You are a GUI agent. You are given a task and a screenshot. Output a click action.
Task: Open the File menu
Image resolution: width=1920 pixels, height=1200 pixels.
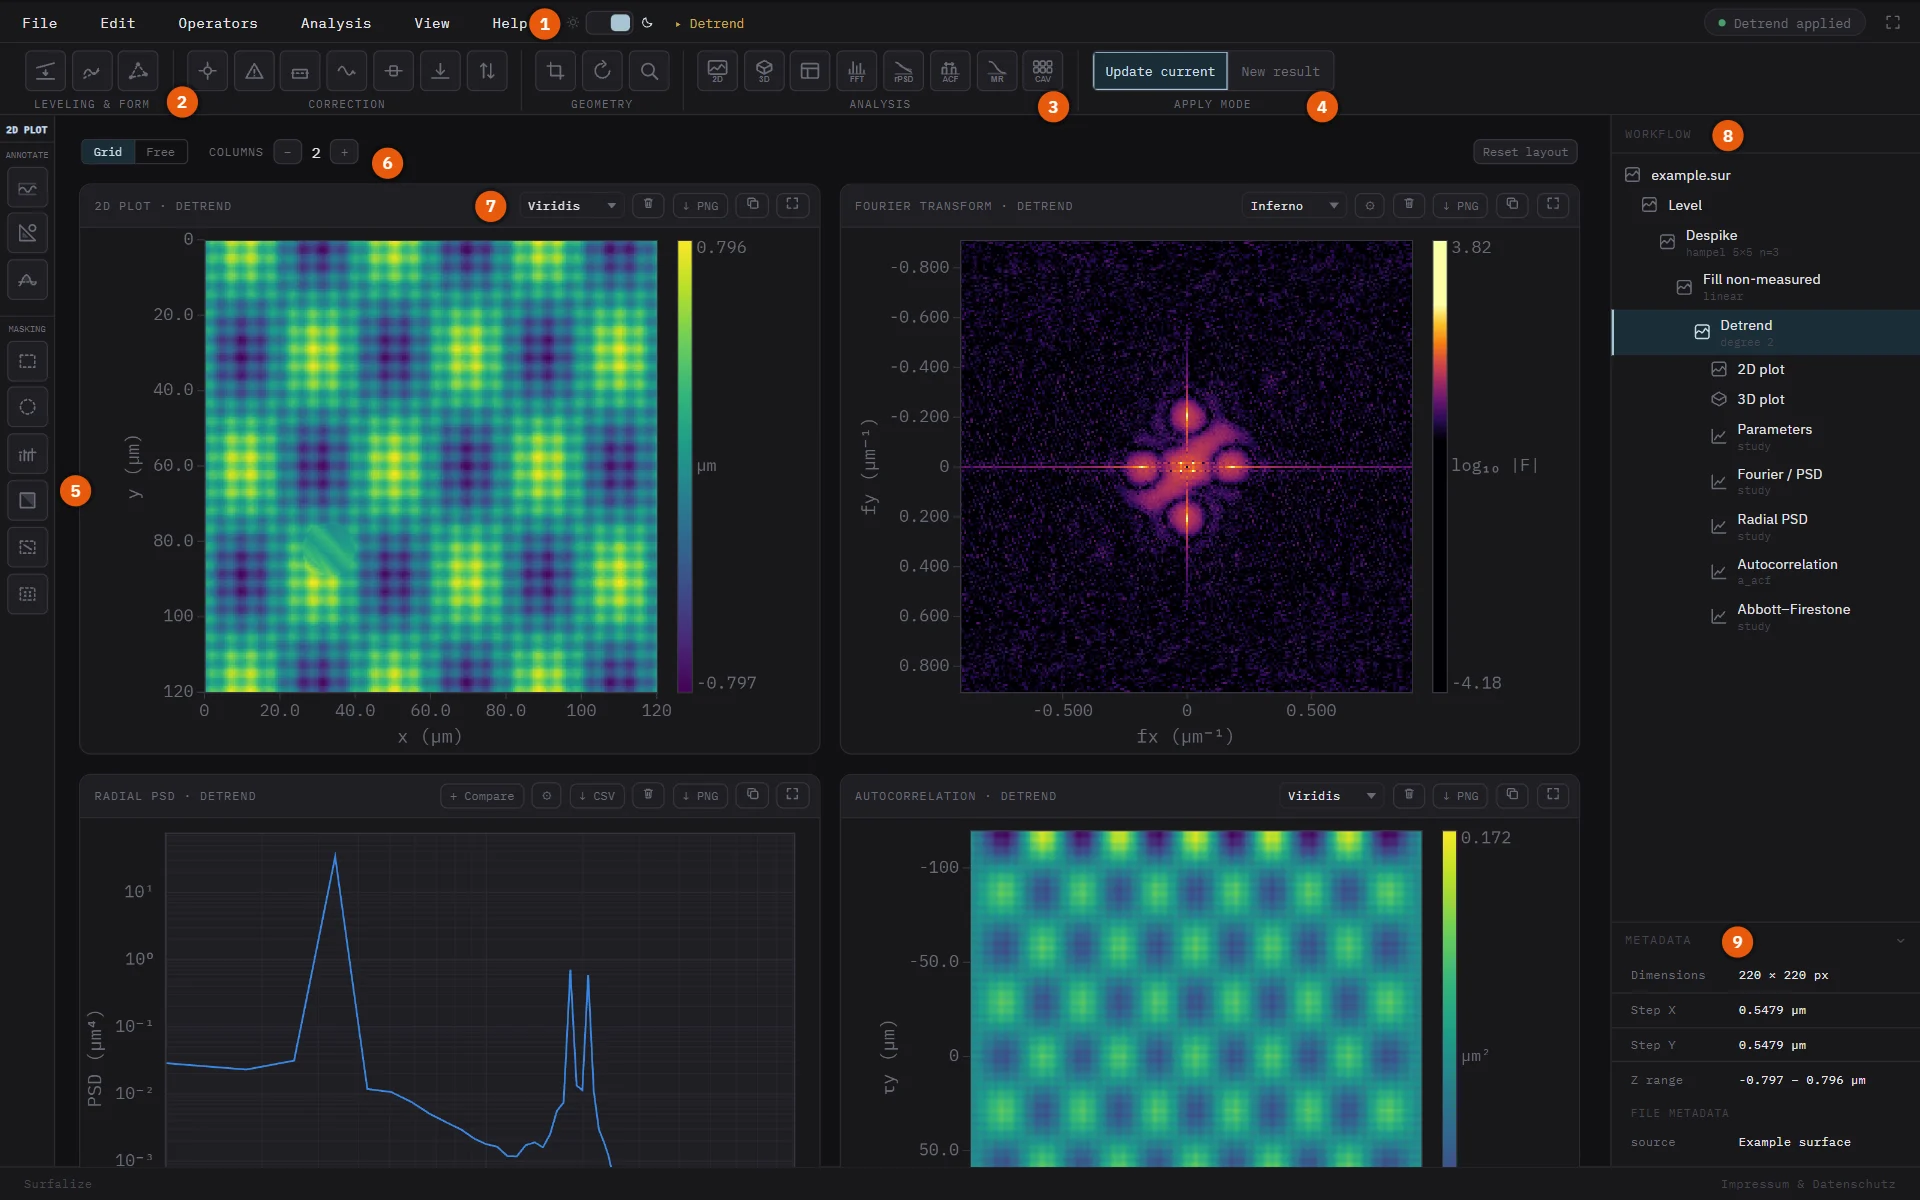click(x=40, y=23)
